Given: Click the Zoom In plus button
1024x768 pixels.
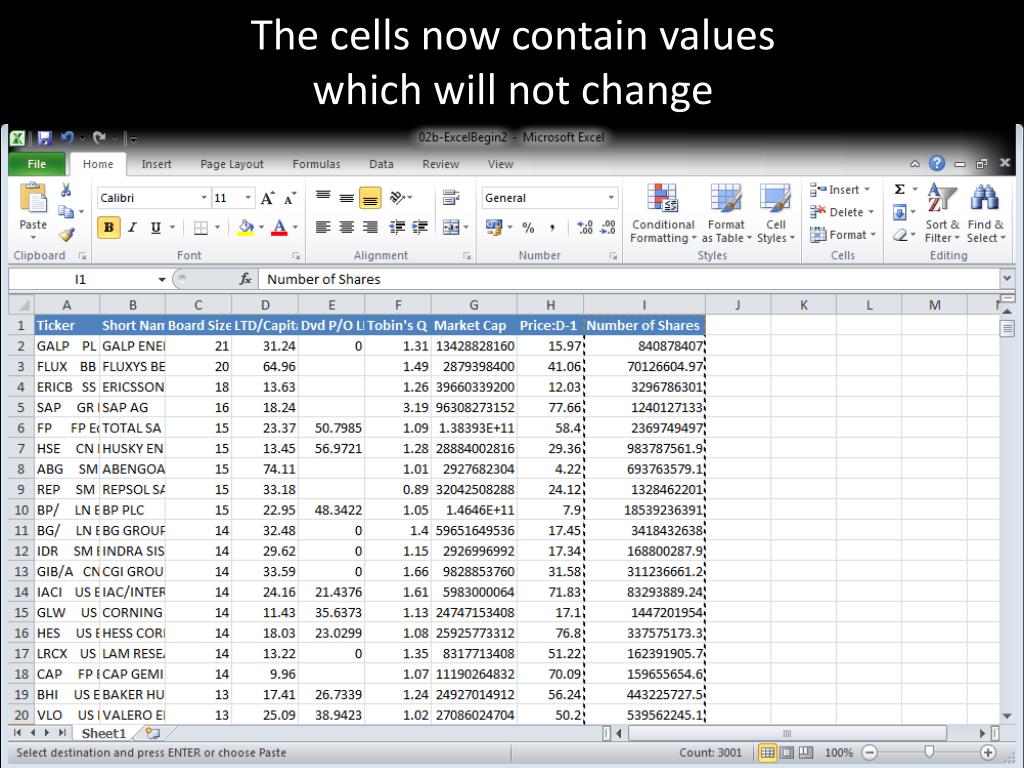Looking at the screenshot, I should [x=988, y=752].
